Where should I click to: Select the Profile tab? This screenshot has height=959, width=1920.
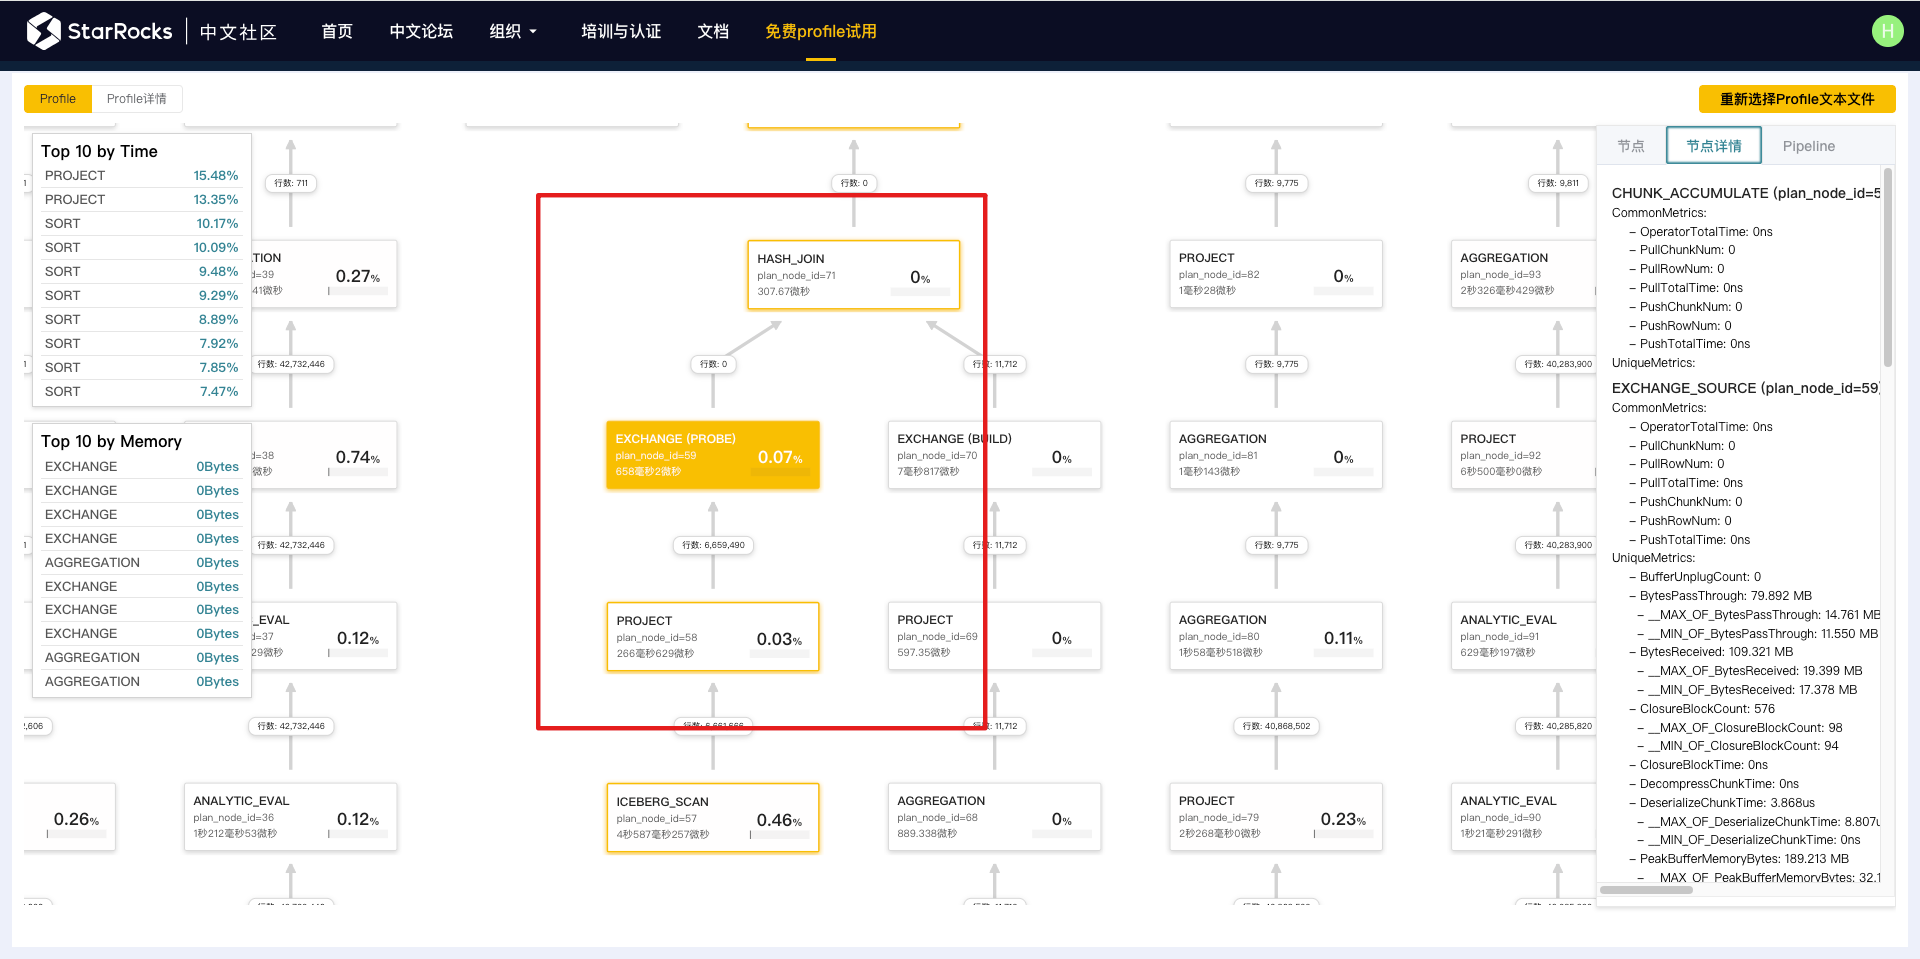58,99
